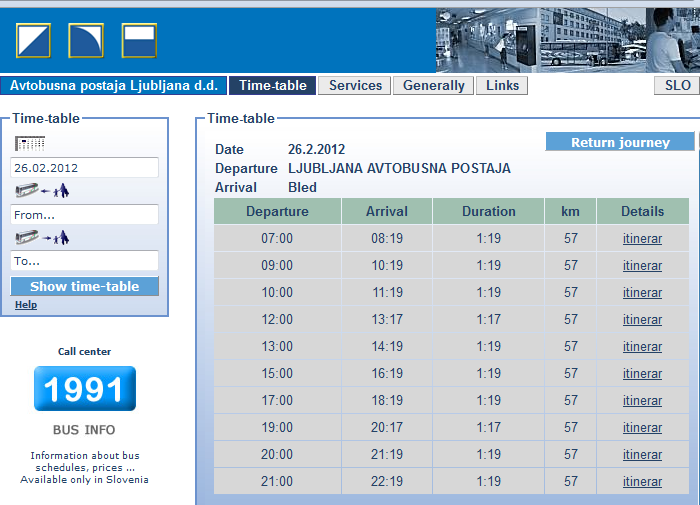Viewport: 700px width, 505px height.
Task: Click the date field showing 26.02.2012
Action: [85, 168]
